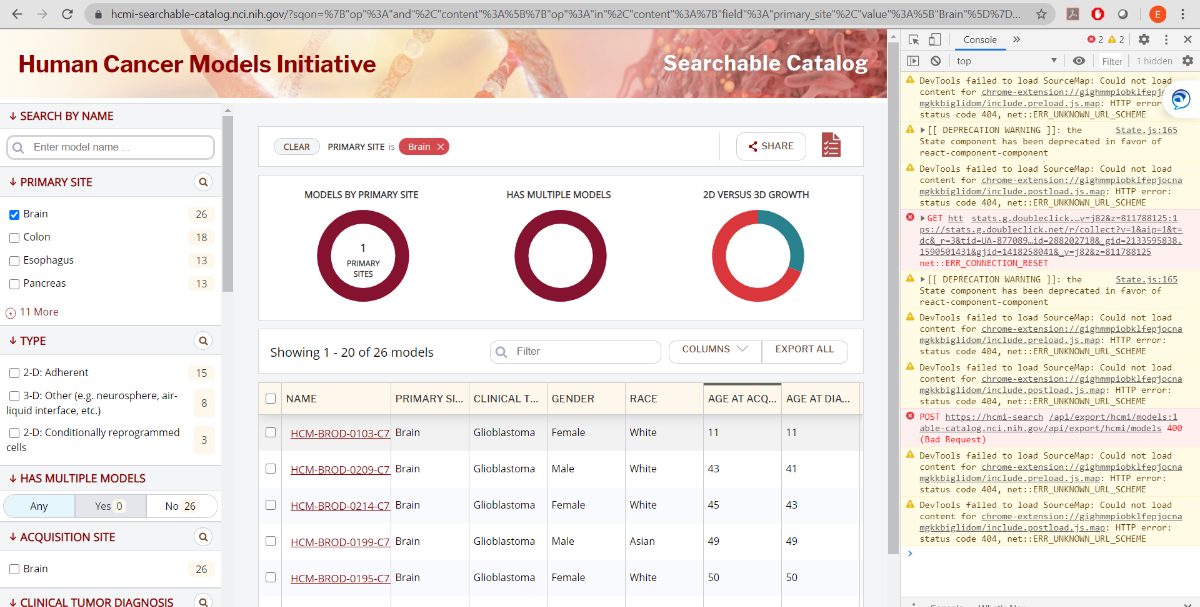
Task: Select the checkbox for row HCM-BROD-0103-C7
Action: (268, 432)
